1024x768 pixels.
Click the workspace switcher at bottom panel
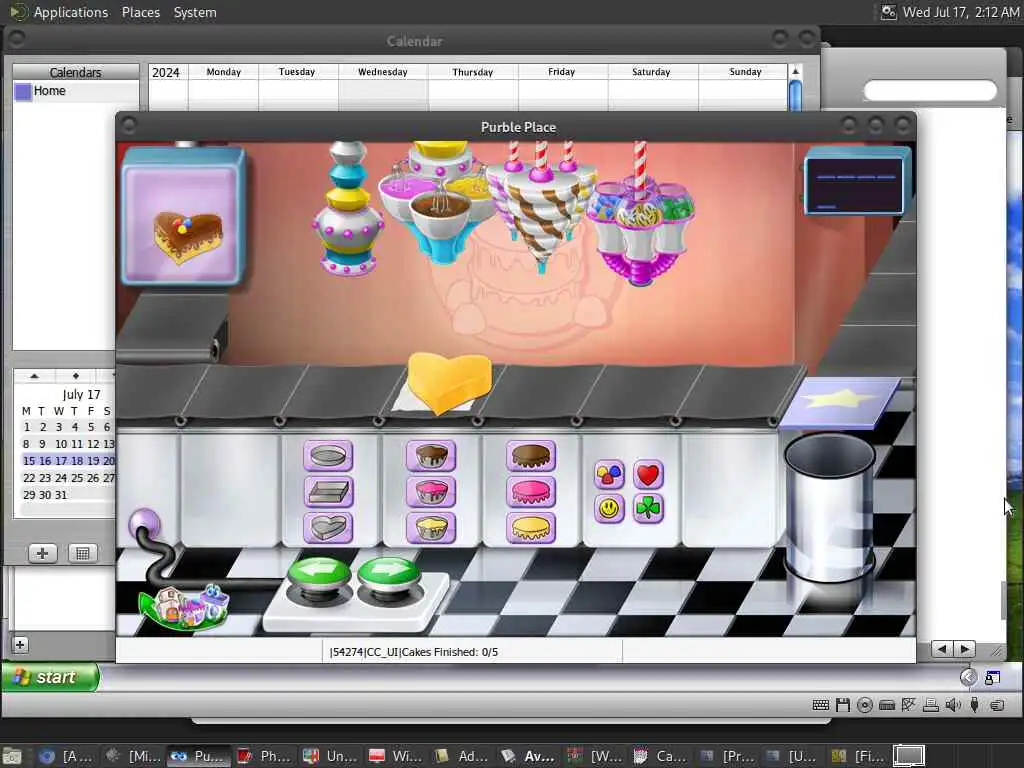pyautogui.click(x=909, y=756)
